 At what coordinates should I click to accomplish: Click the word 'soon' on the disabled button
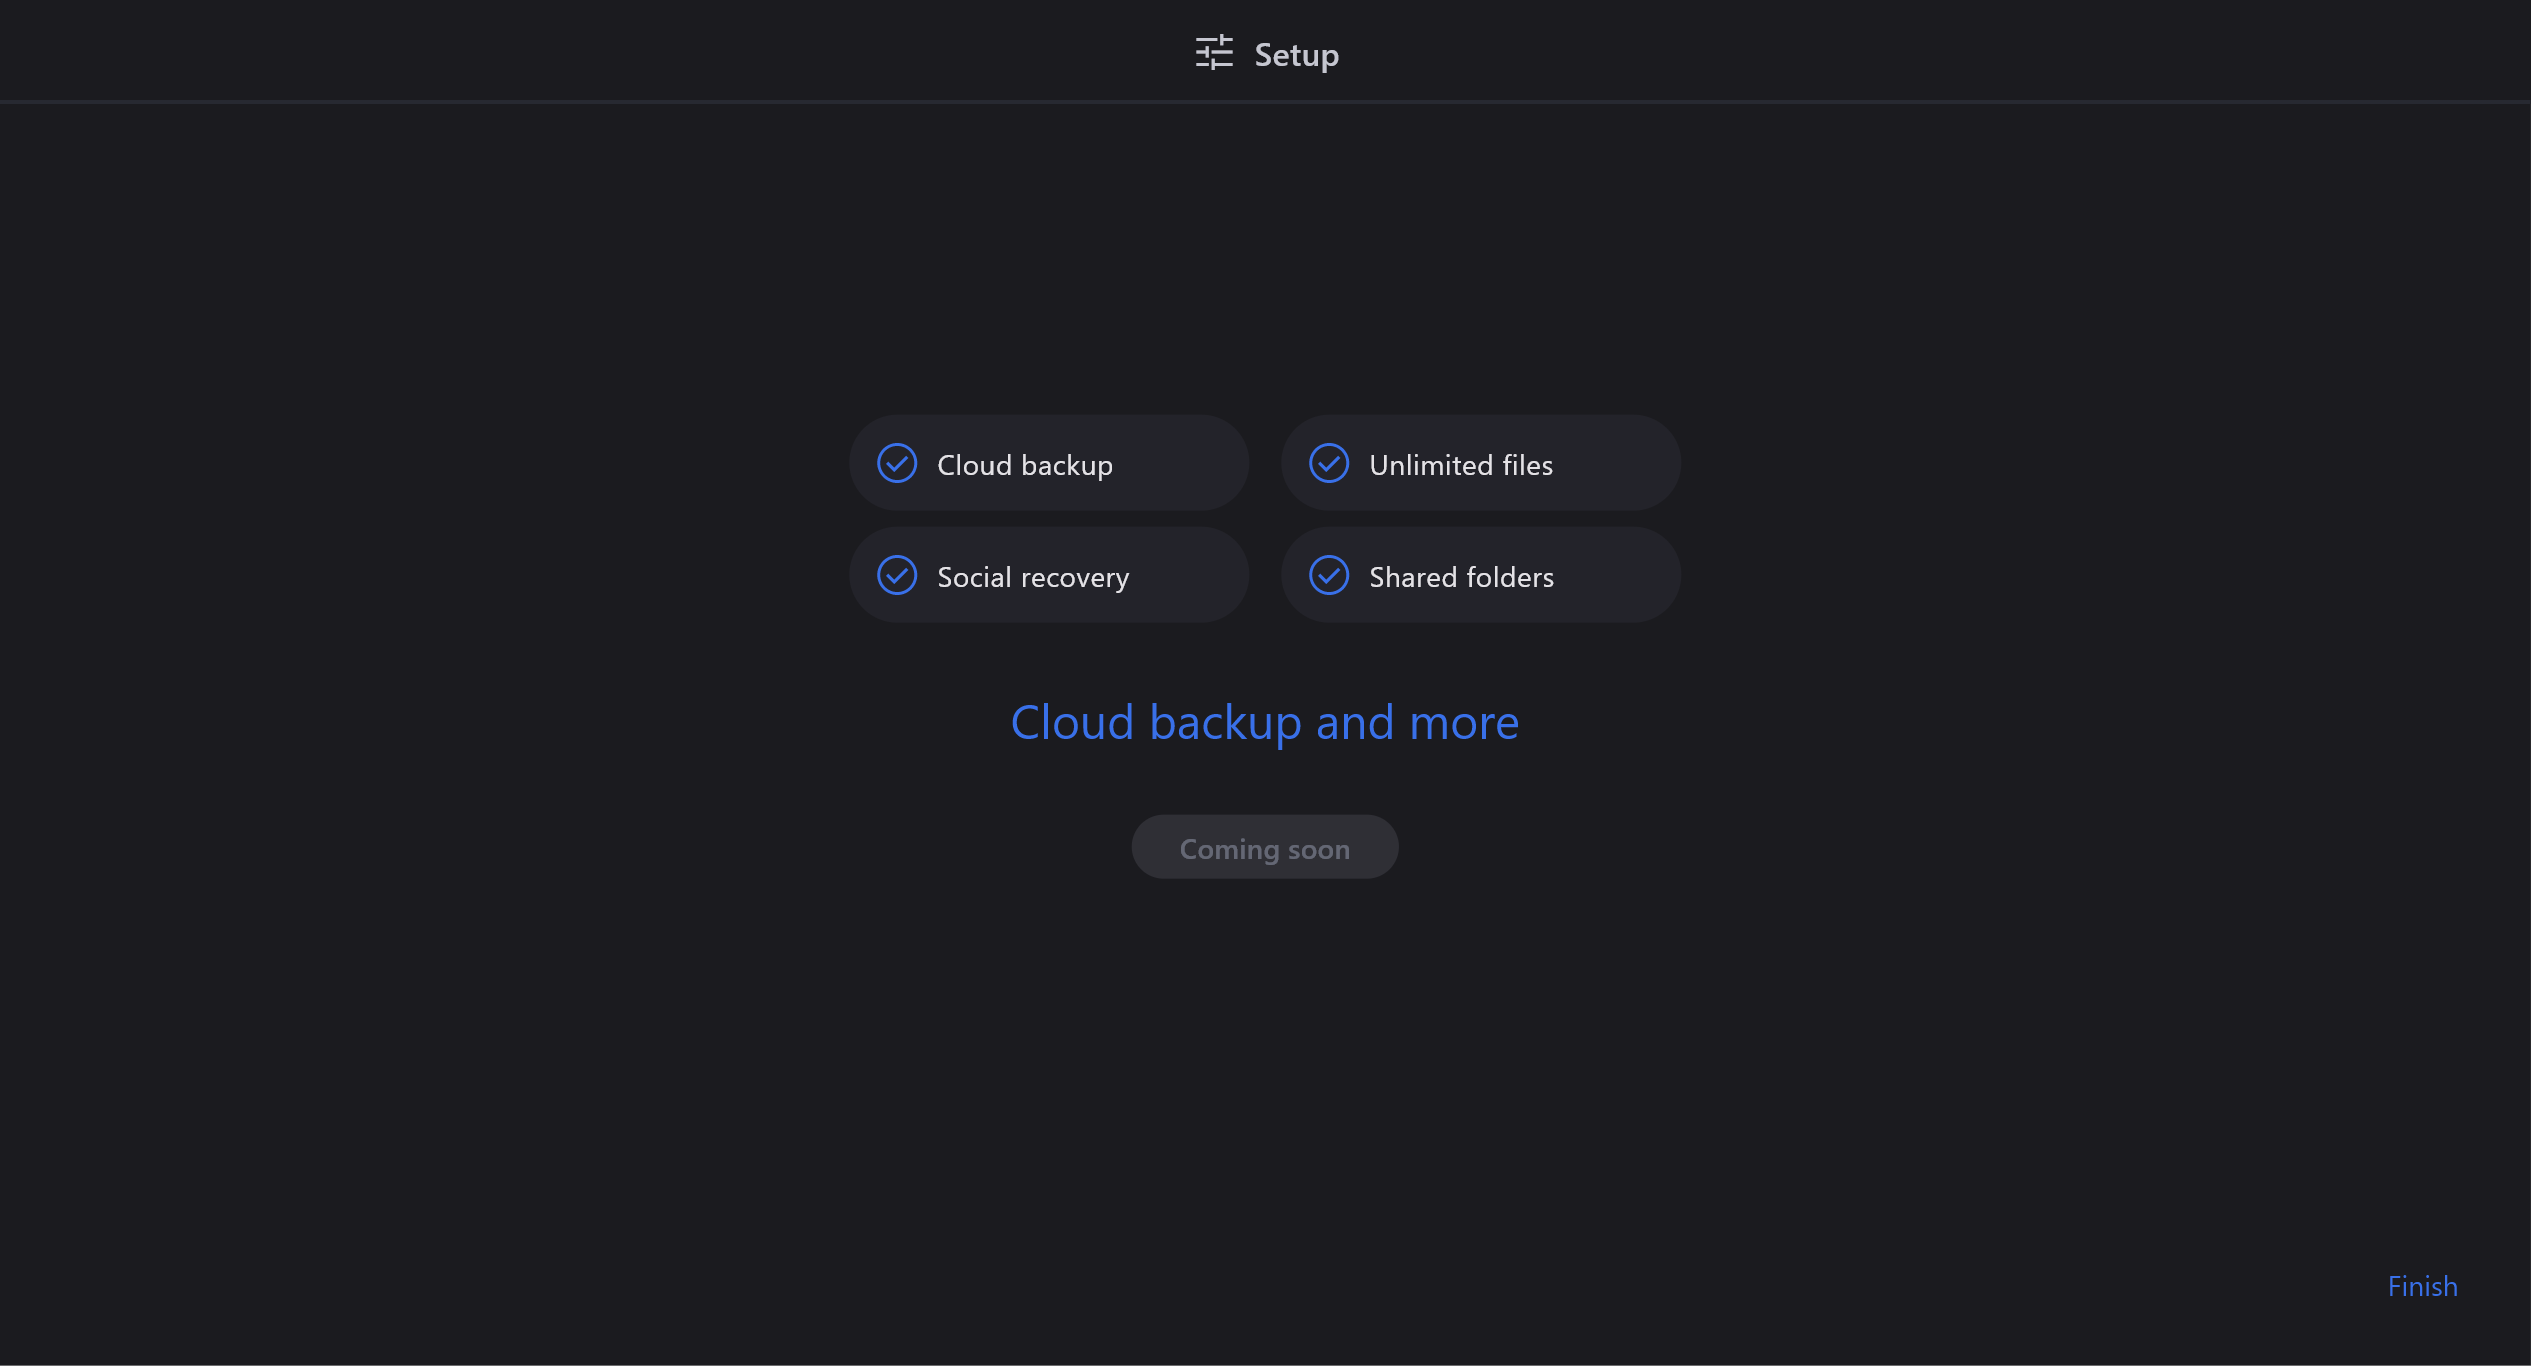pos(1318,850)
